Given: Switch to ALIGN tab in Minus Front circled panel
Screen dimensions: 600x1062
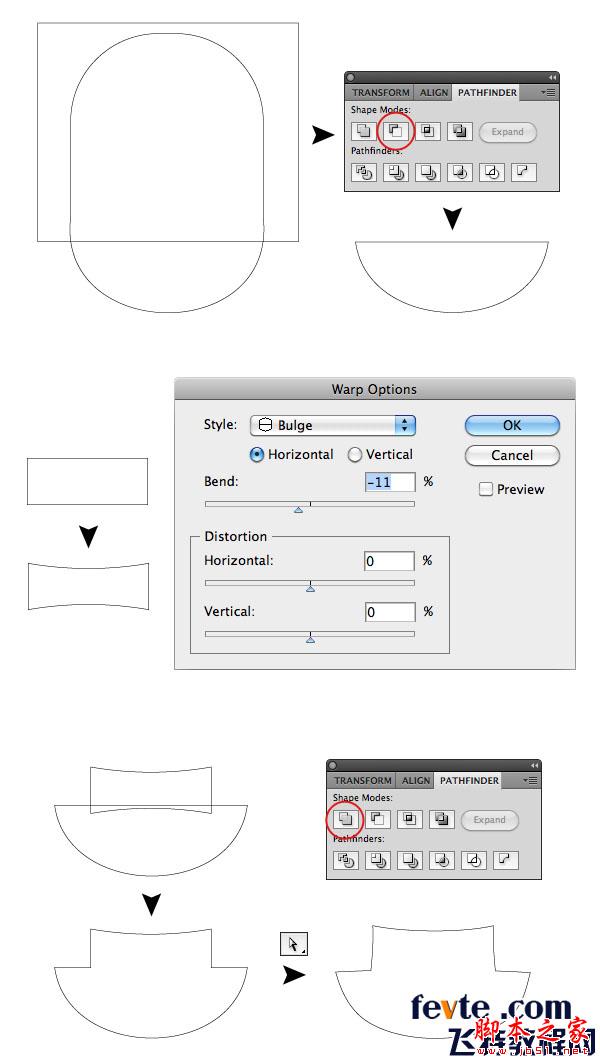Looking at the screenshot, I should [x=434, y=92].
